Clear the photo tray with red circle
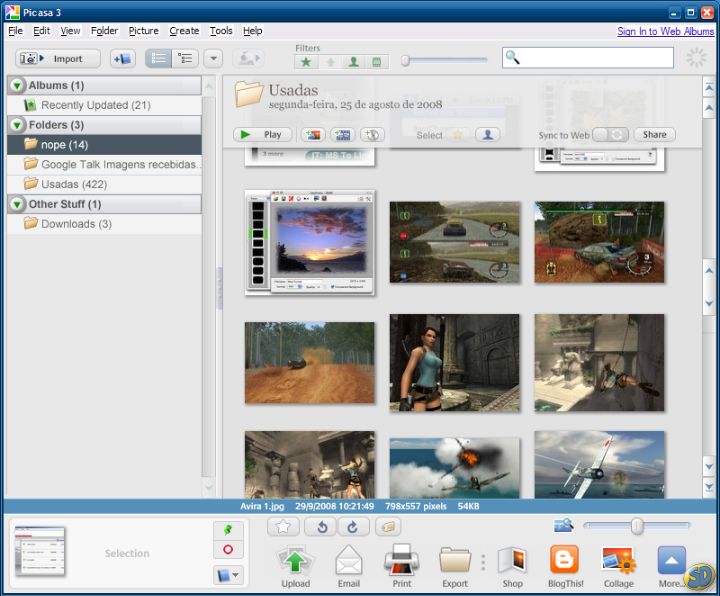 pyautogui.click(x=228, y=550)
